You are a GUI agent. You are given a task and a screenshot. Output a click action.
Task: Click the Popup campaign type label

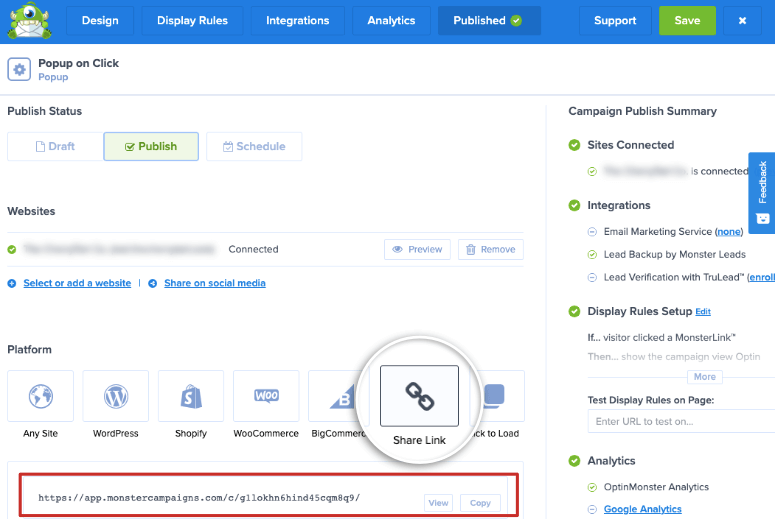point(53,77)
